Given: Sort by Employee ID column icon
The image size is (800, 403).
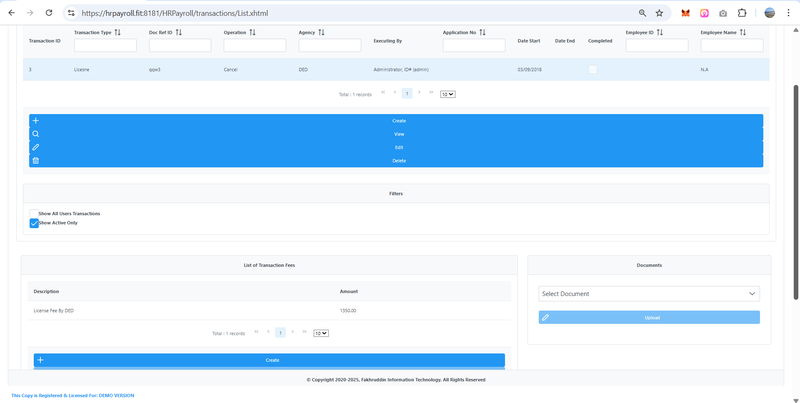Looking at the screenshot, I should 660,32.
